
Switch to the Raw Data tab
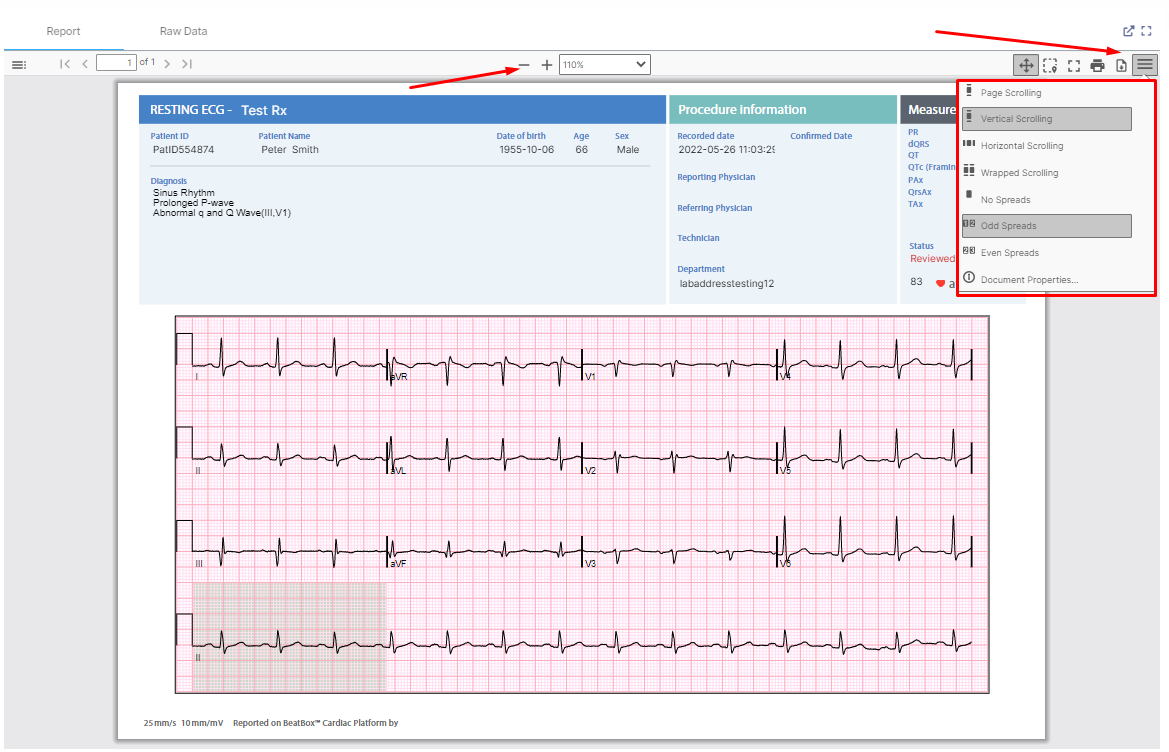coord(183,31)
